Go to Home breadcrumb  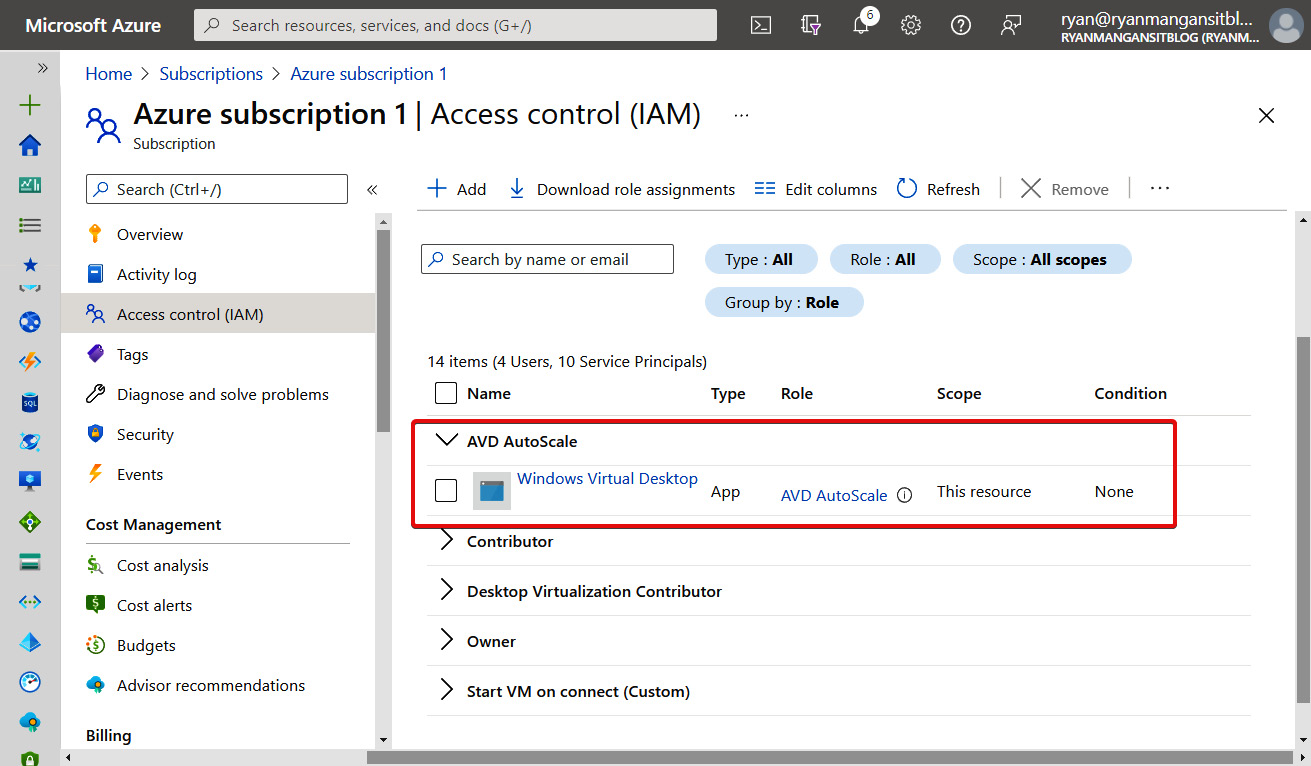tap(108, 74)
